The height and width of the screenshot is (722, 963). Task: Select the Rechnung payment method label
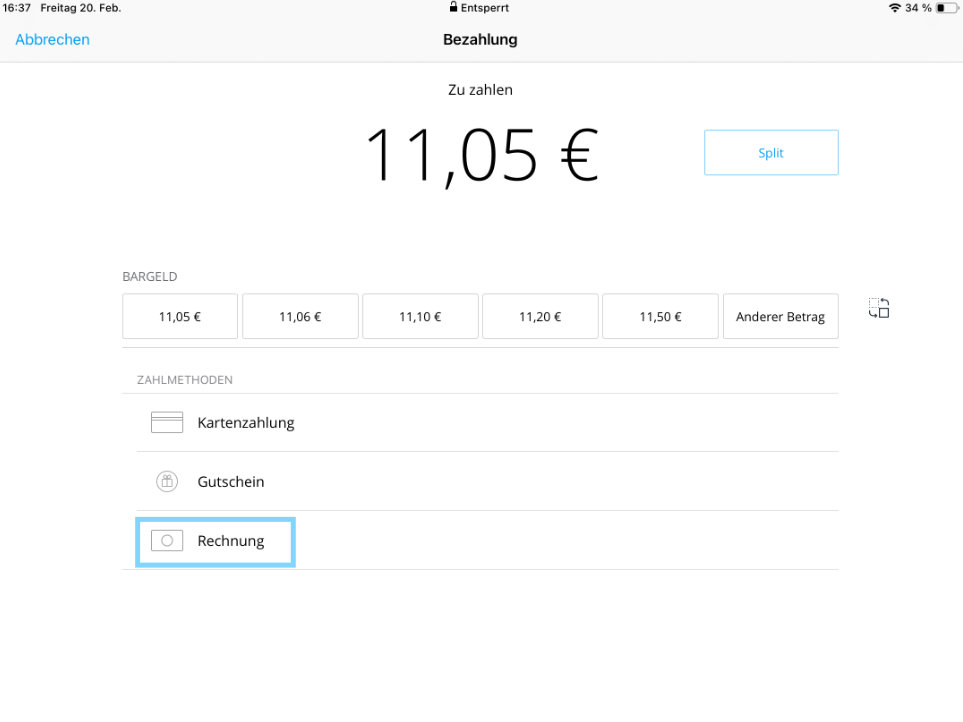231,541
